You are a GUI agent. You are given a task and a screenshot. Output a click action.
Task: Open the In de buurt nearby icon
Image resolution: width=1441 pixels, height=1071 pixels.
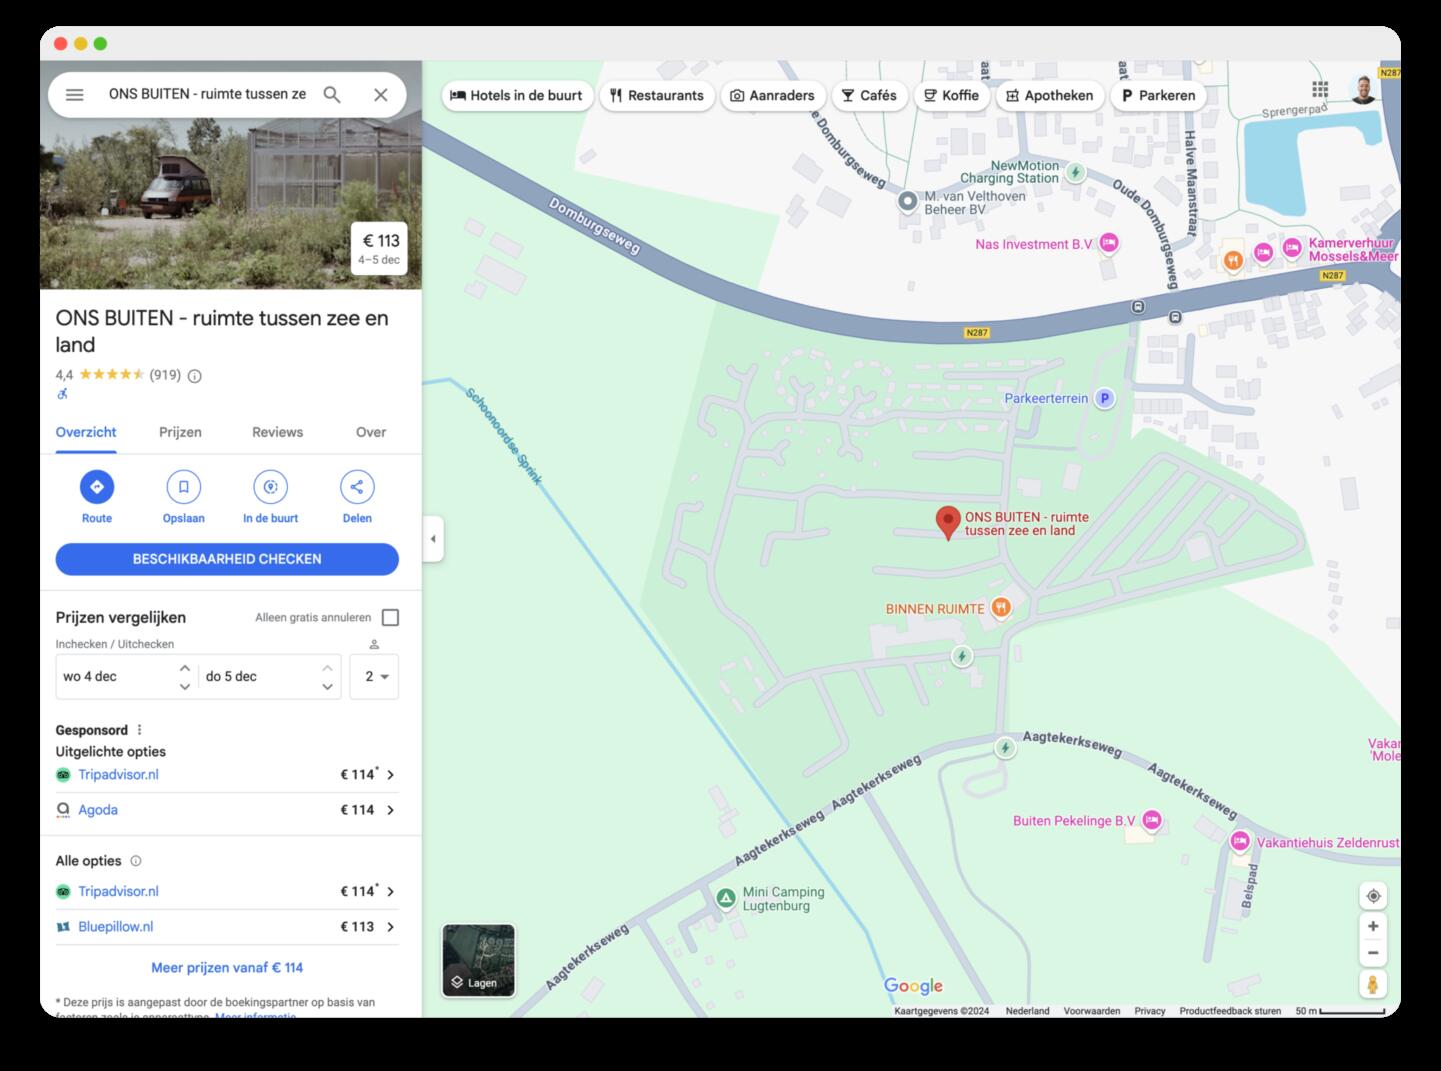pos(270,487)
